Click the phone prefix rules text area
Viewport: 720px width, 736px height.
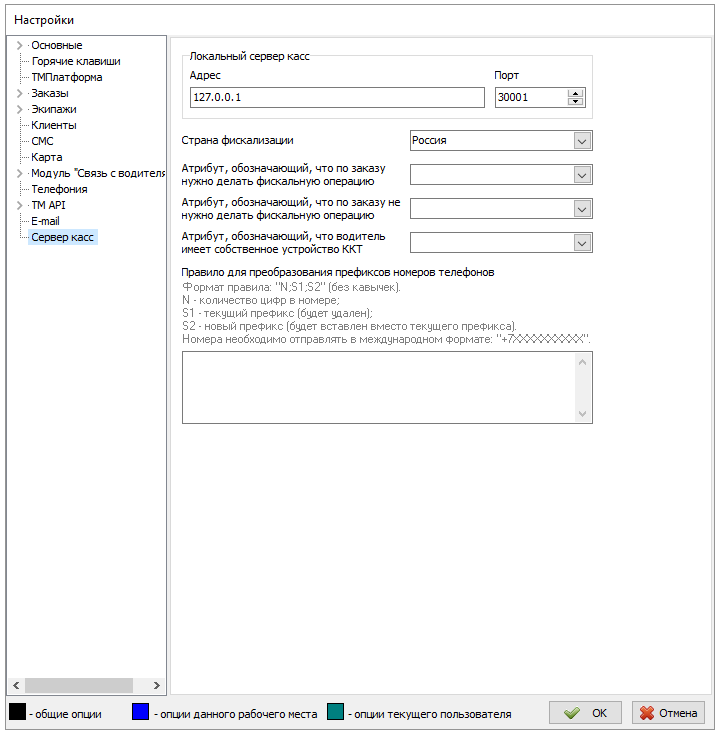(378, 387)
